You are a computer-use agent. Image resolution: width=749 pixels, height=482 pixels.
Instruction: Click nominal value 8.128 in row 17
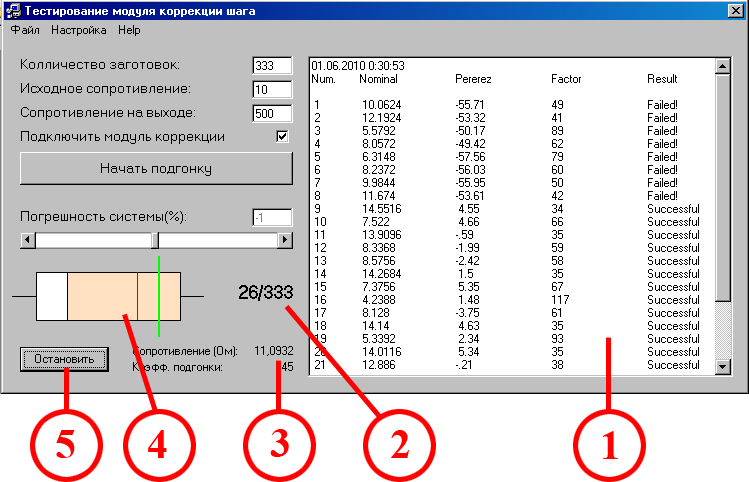[376, 313]
